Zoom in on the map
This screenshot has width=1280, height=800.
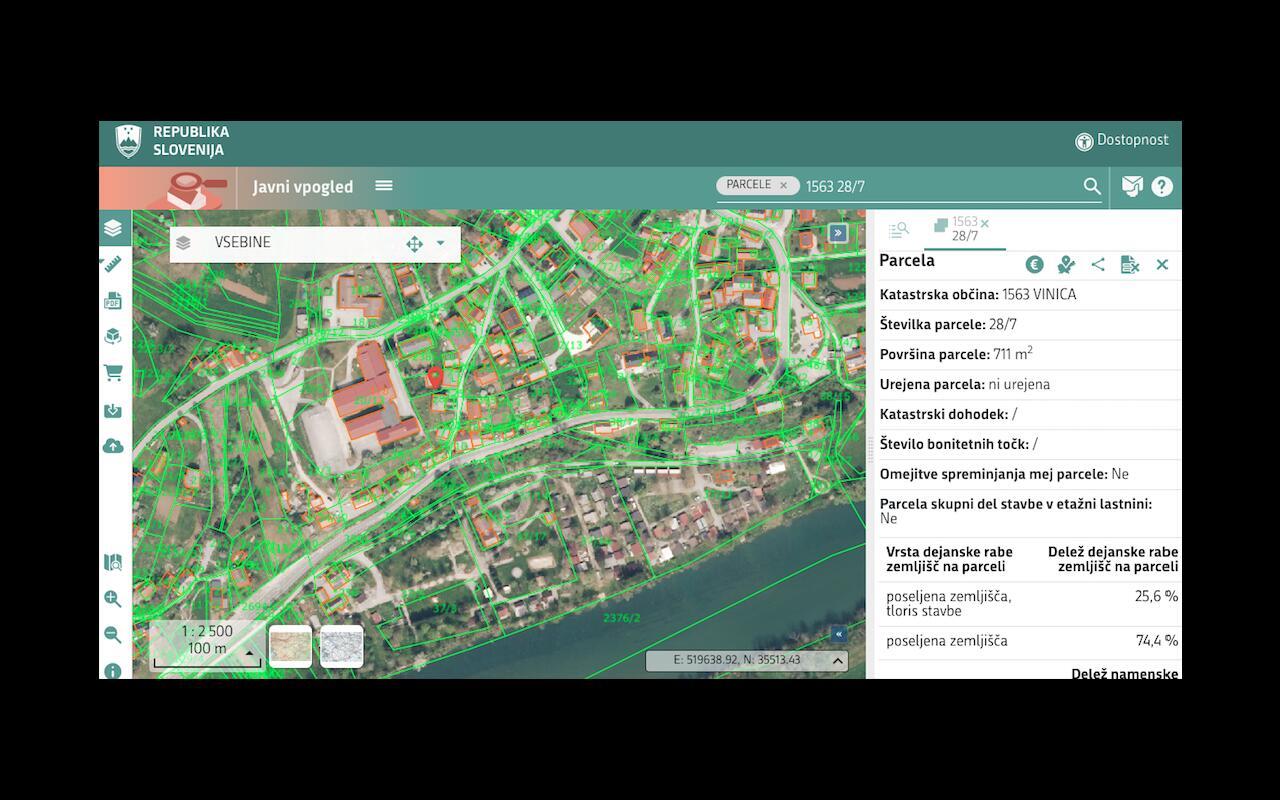pyautogui.click(x=113, y=599)
